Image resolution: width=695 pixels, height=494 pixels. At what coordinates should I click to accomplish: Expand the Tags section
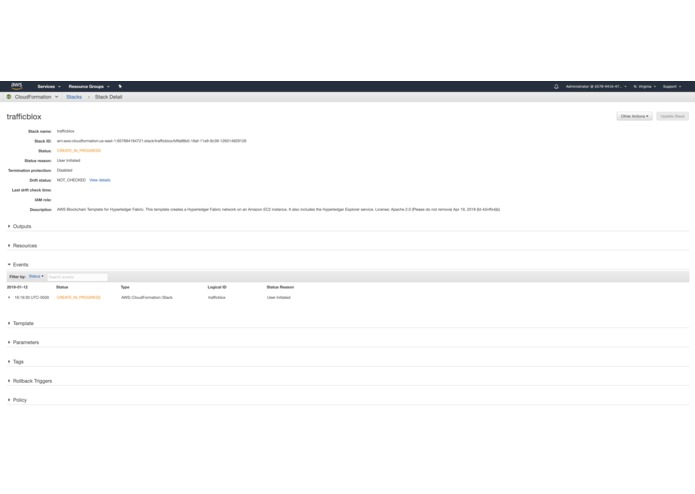click(16, 362)
